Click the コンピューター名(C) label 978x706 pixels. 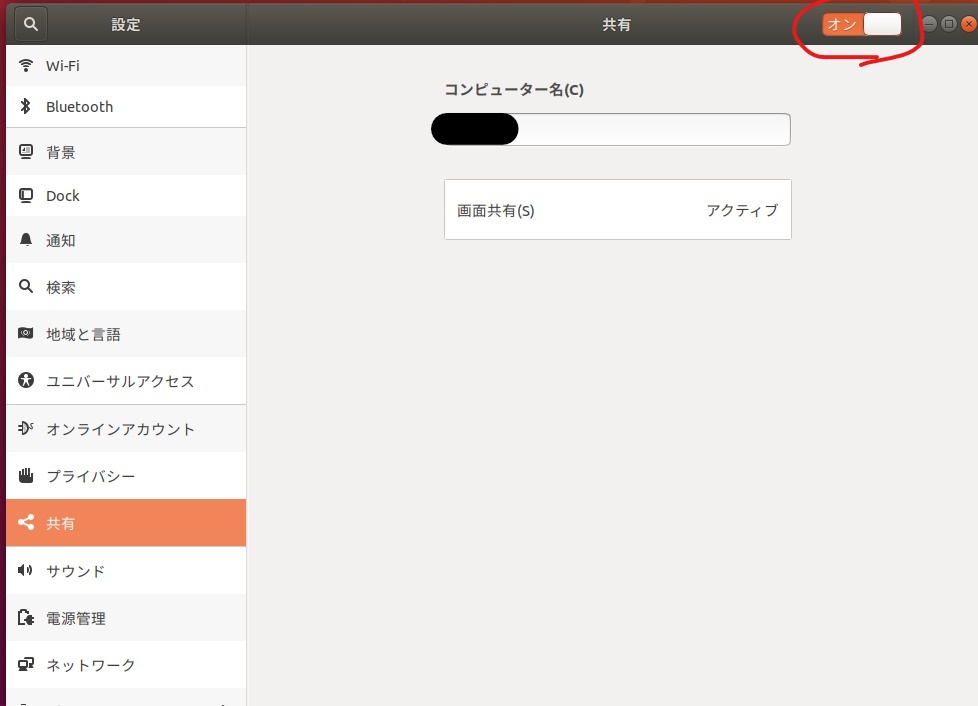click(513, 90)
